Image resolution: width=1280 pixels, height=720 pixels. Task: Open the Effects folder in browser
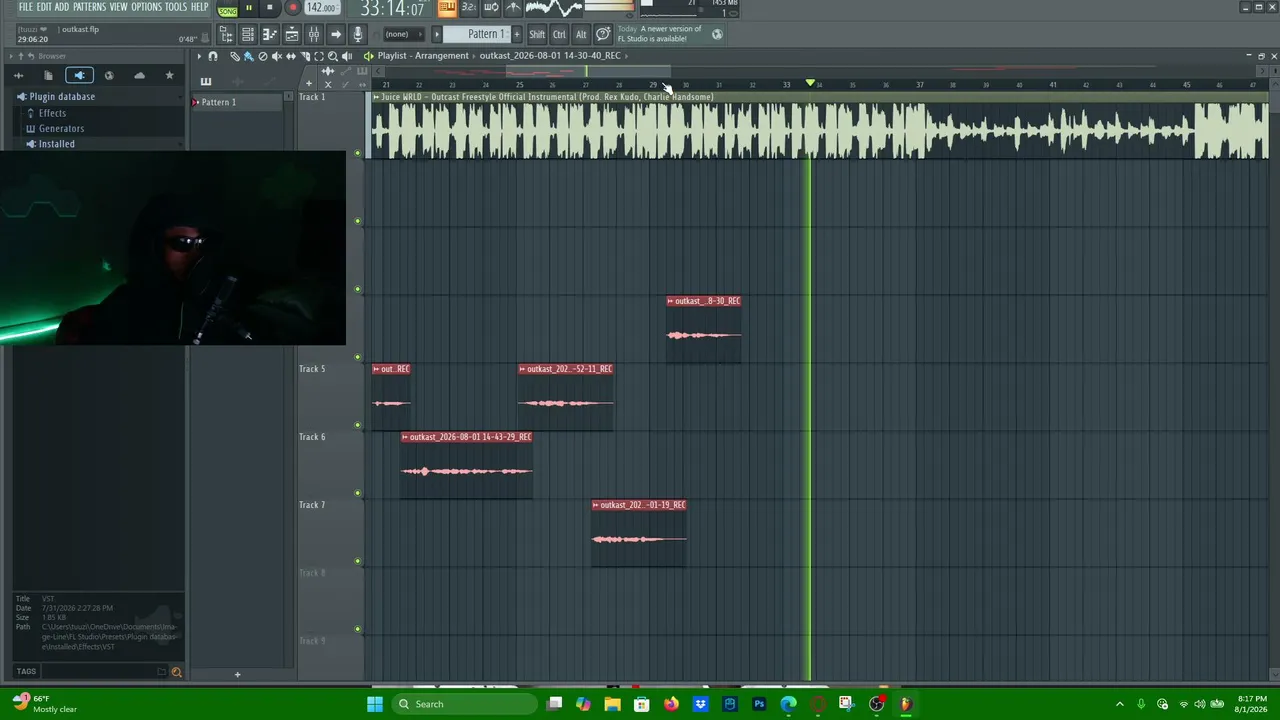[x=52, y=113]
